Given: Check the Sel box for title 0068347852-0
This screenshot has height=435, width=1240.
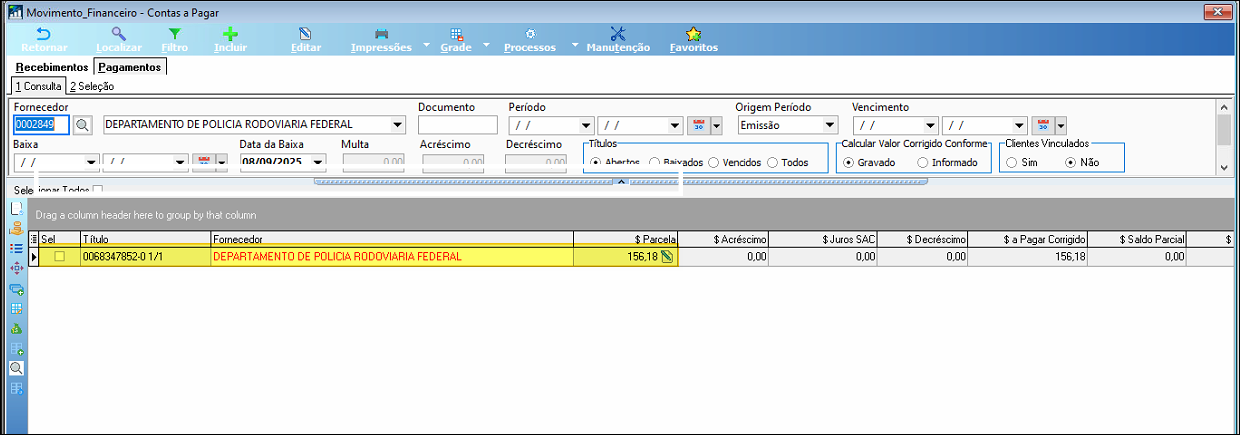Looking at the screenshot, I should [60, 257].
